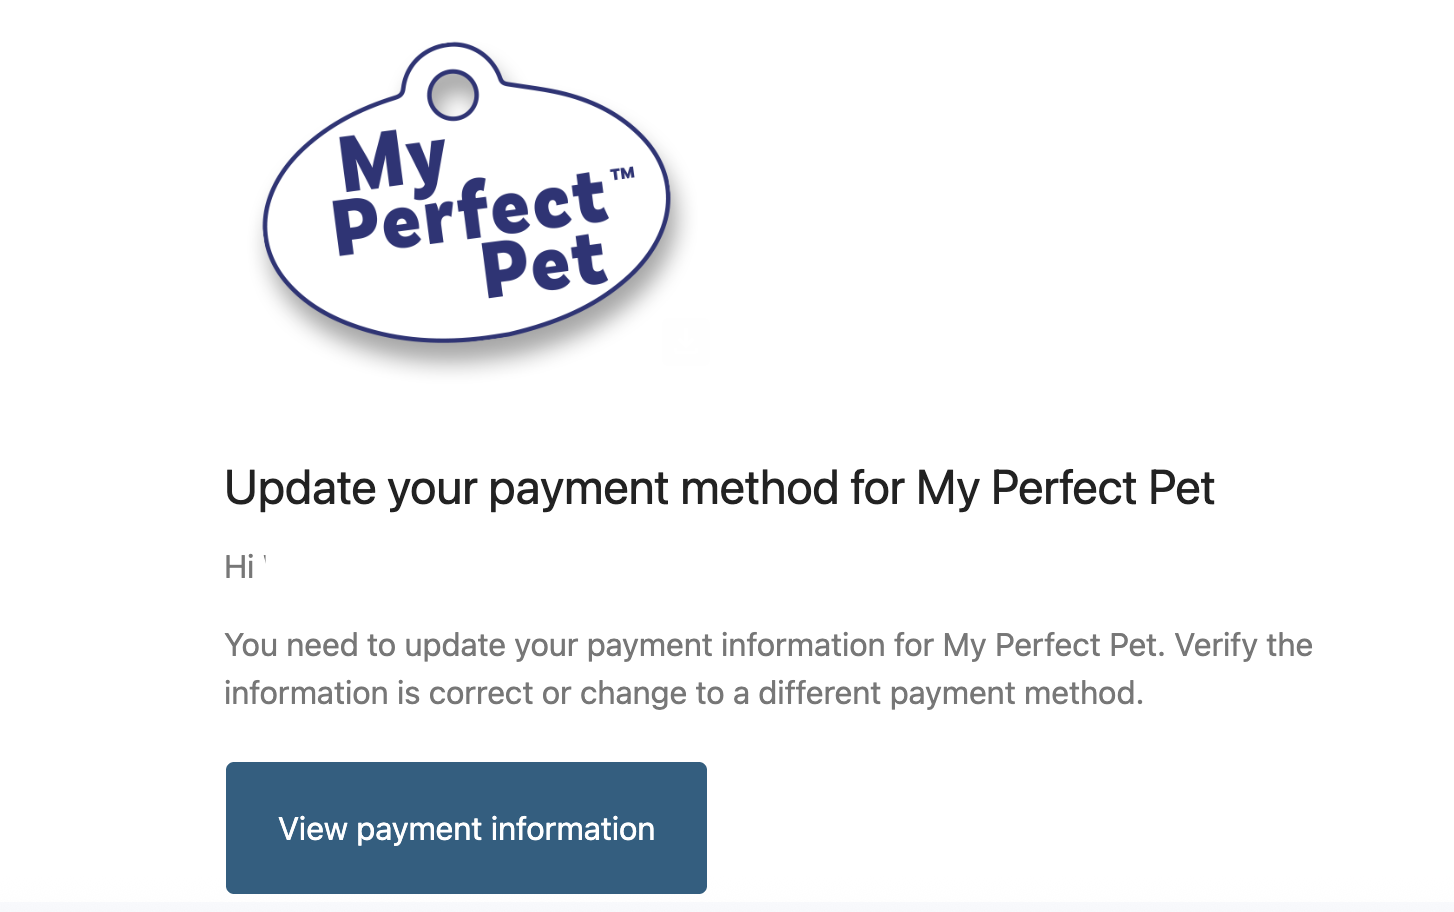Click the word "Update" in the heading
1454x912 pixels.
pyautogui.click(x=300, y=488)
